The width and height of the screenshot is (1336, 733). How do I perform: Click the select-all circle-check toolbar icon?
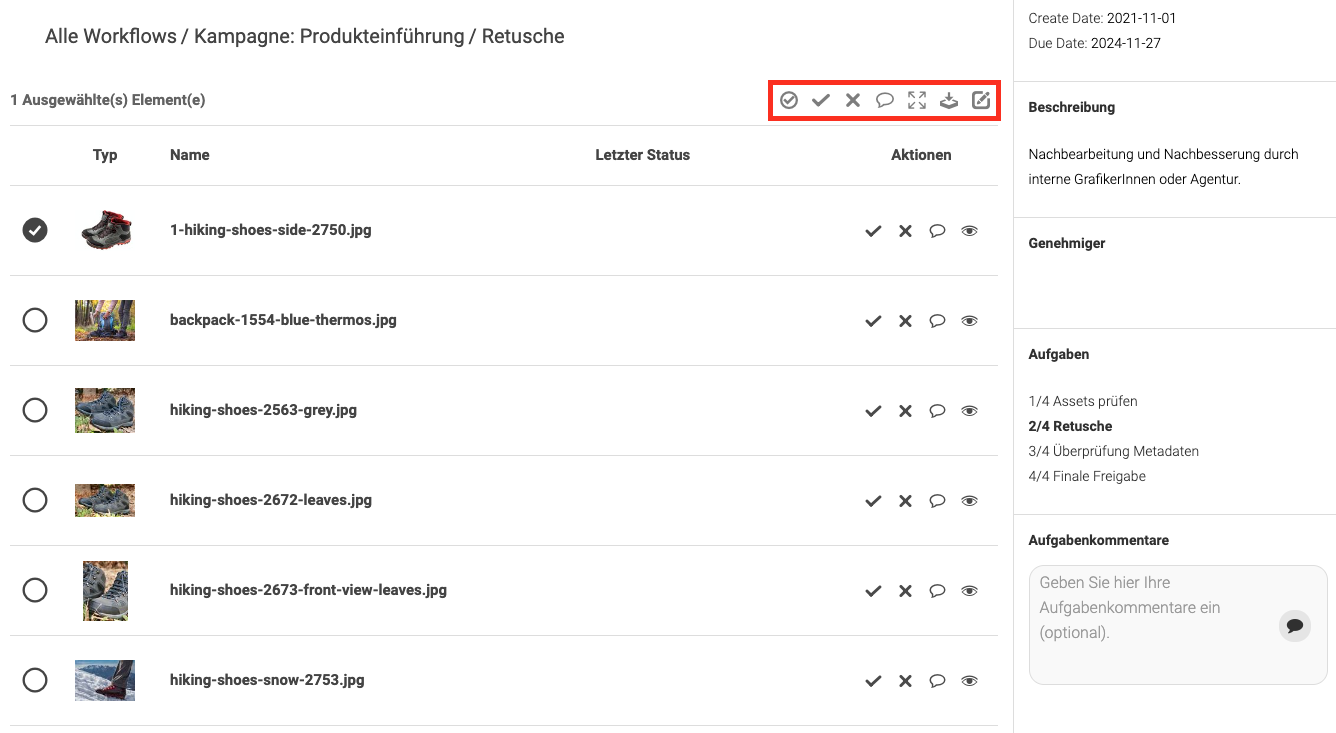tap(789, 100)
